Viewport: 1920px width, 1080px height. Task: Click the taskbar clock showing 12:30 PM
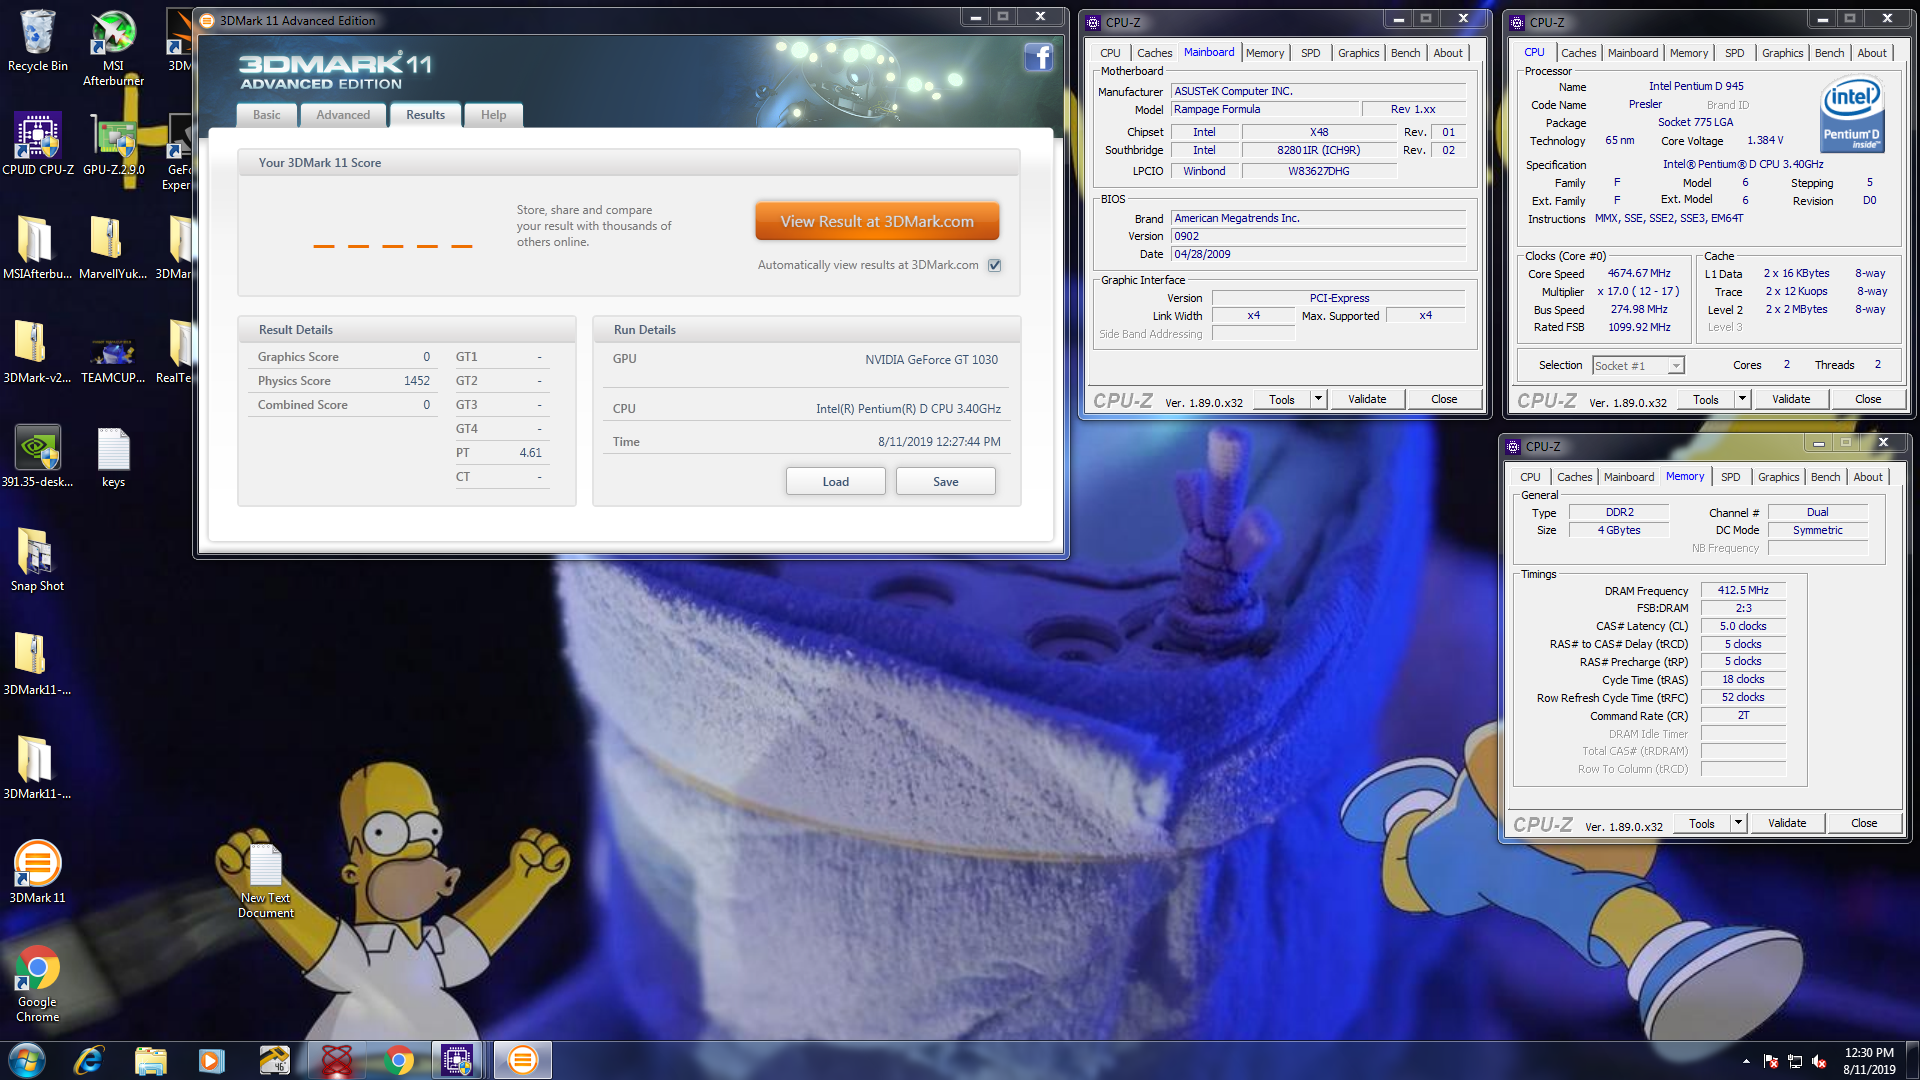coord(1869,1052)
